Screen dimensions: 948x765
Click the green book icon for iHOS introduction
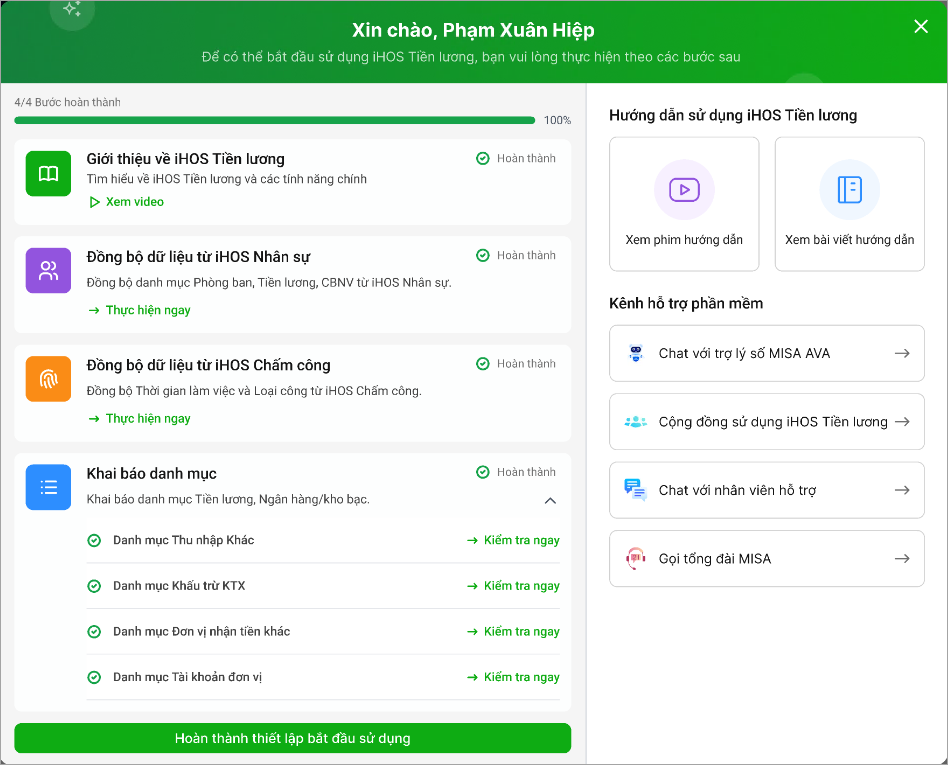(48, 174)
